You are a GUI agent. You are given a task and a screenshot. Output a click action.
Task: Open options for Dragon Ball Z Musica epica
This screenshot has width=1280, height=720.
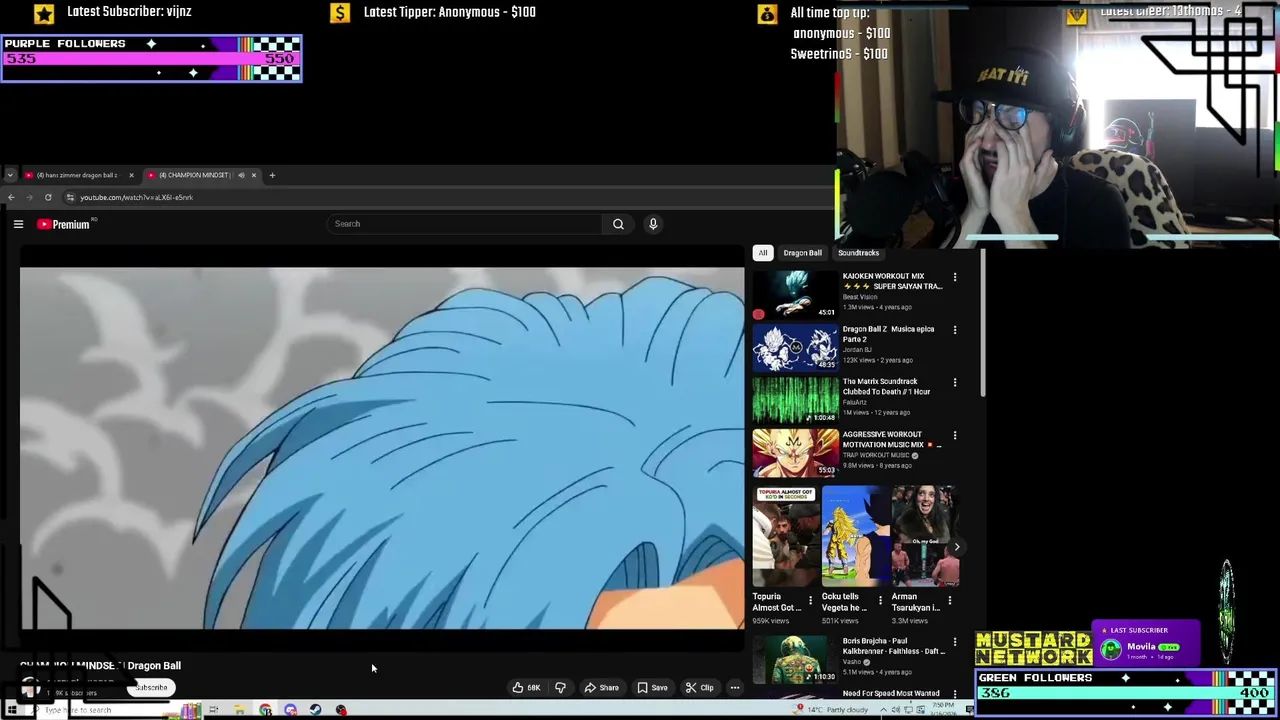(x=955, y=330)
